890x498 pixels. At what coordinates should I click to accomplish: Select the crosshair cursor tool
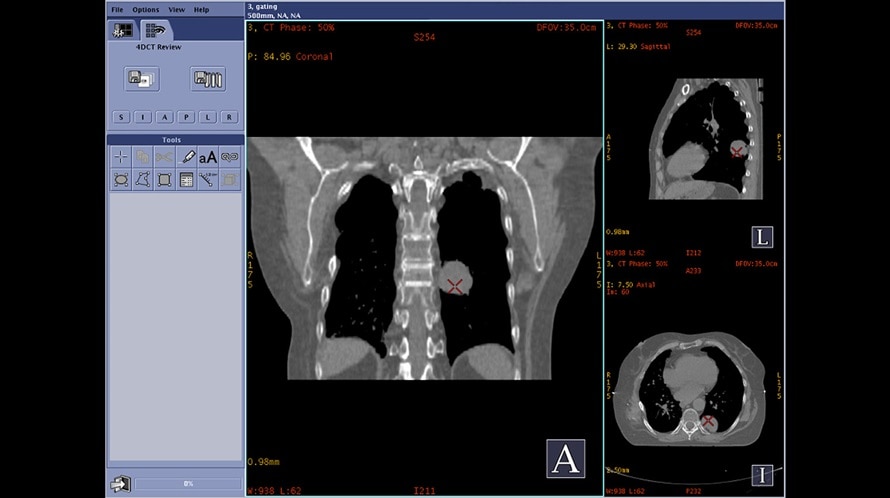(x=121, y=157)
